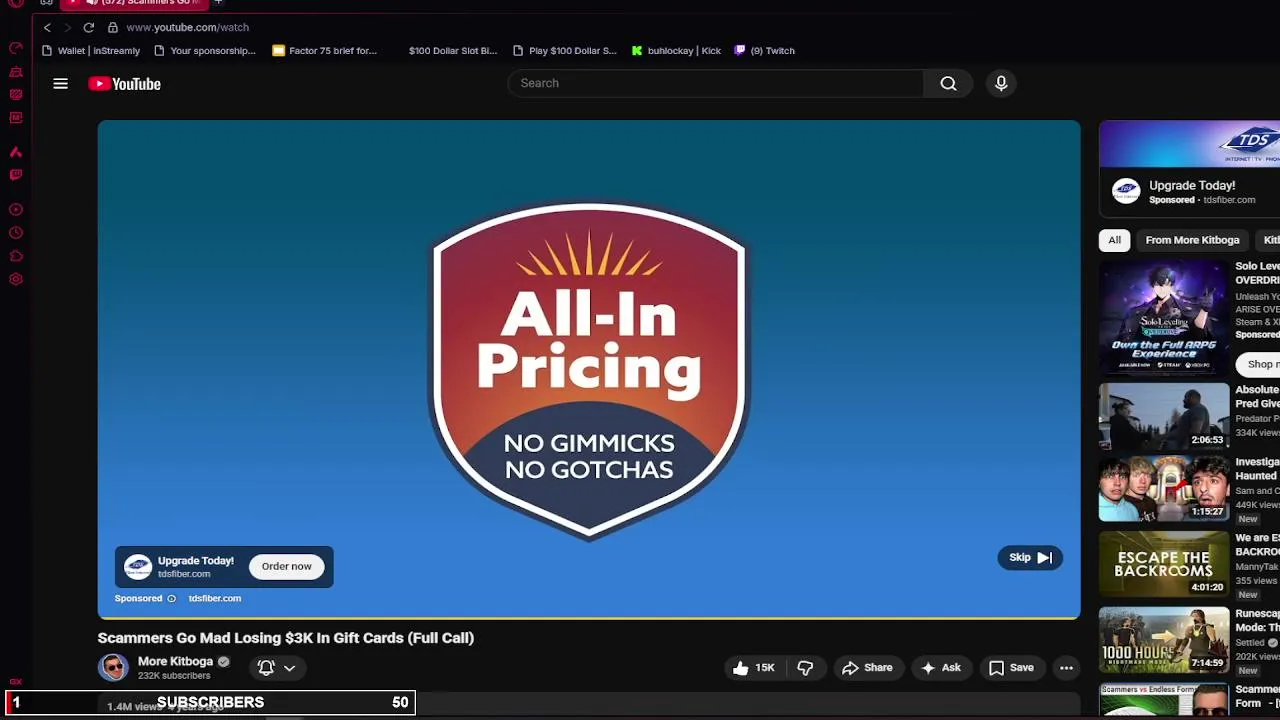
Task: Open sidebar settings gear
Action: point(16,279)
